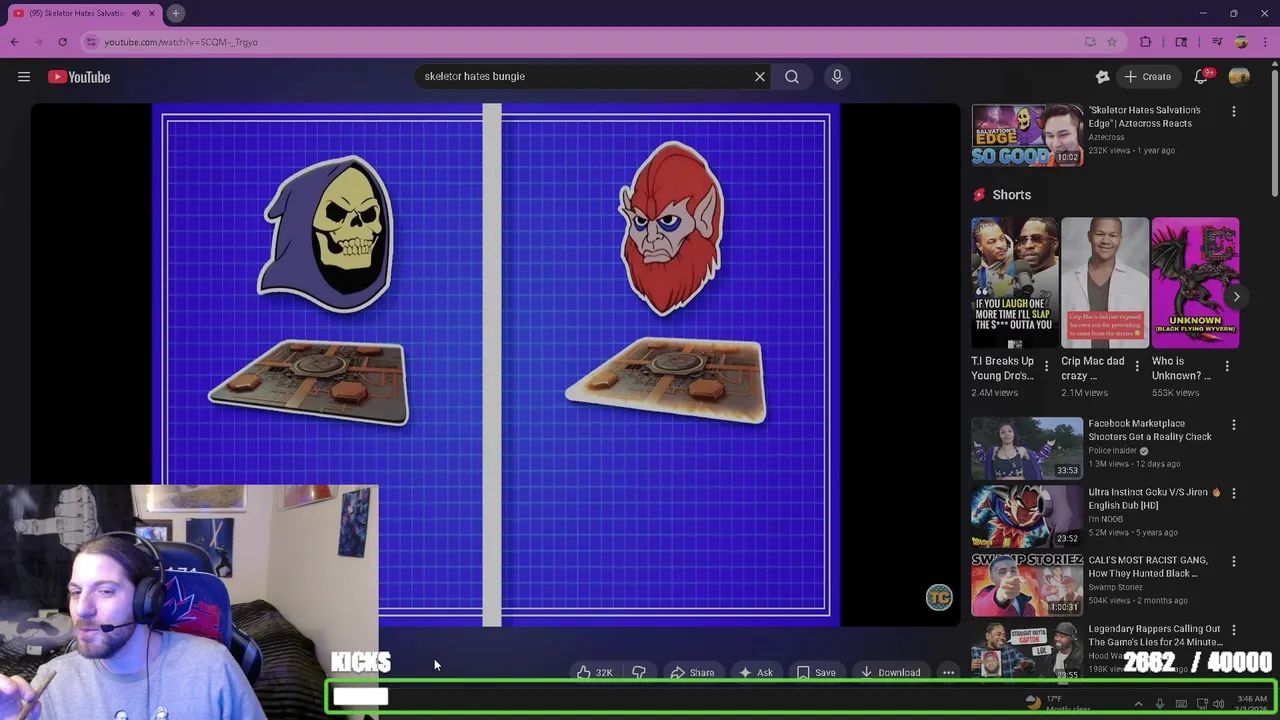
Task: Close the Skeletor Hates Salvation tab
Action: [153, 13]
